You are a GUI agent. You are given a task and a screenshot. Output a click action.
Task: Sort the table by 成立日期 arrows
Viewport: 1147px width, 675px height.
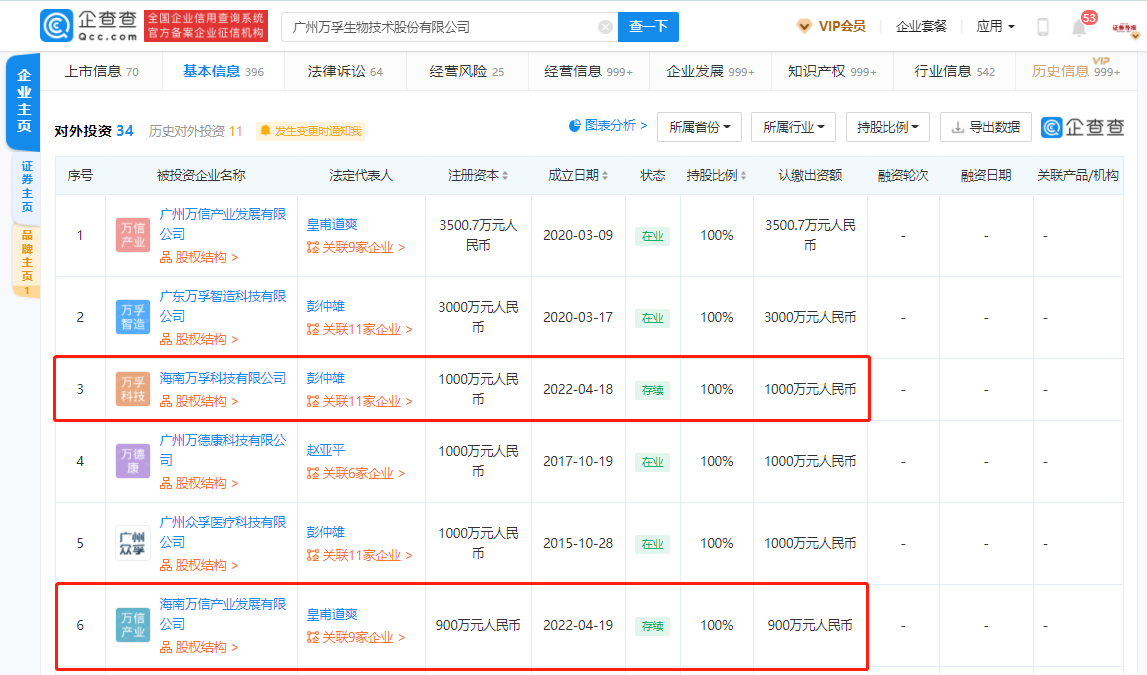(x=605, y=176)
